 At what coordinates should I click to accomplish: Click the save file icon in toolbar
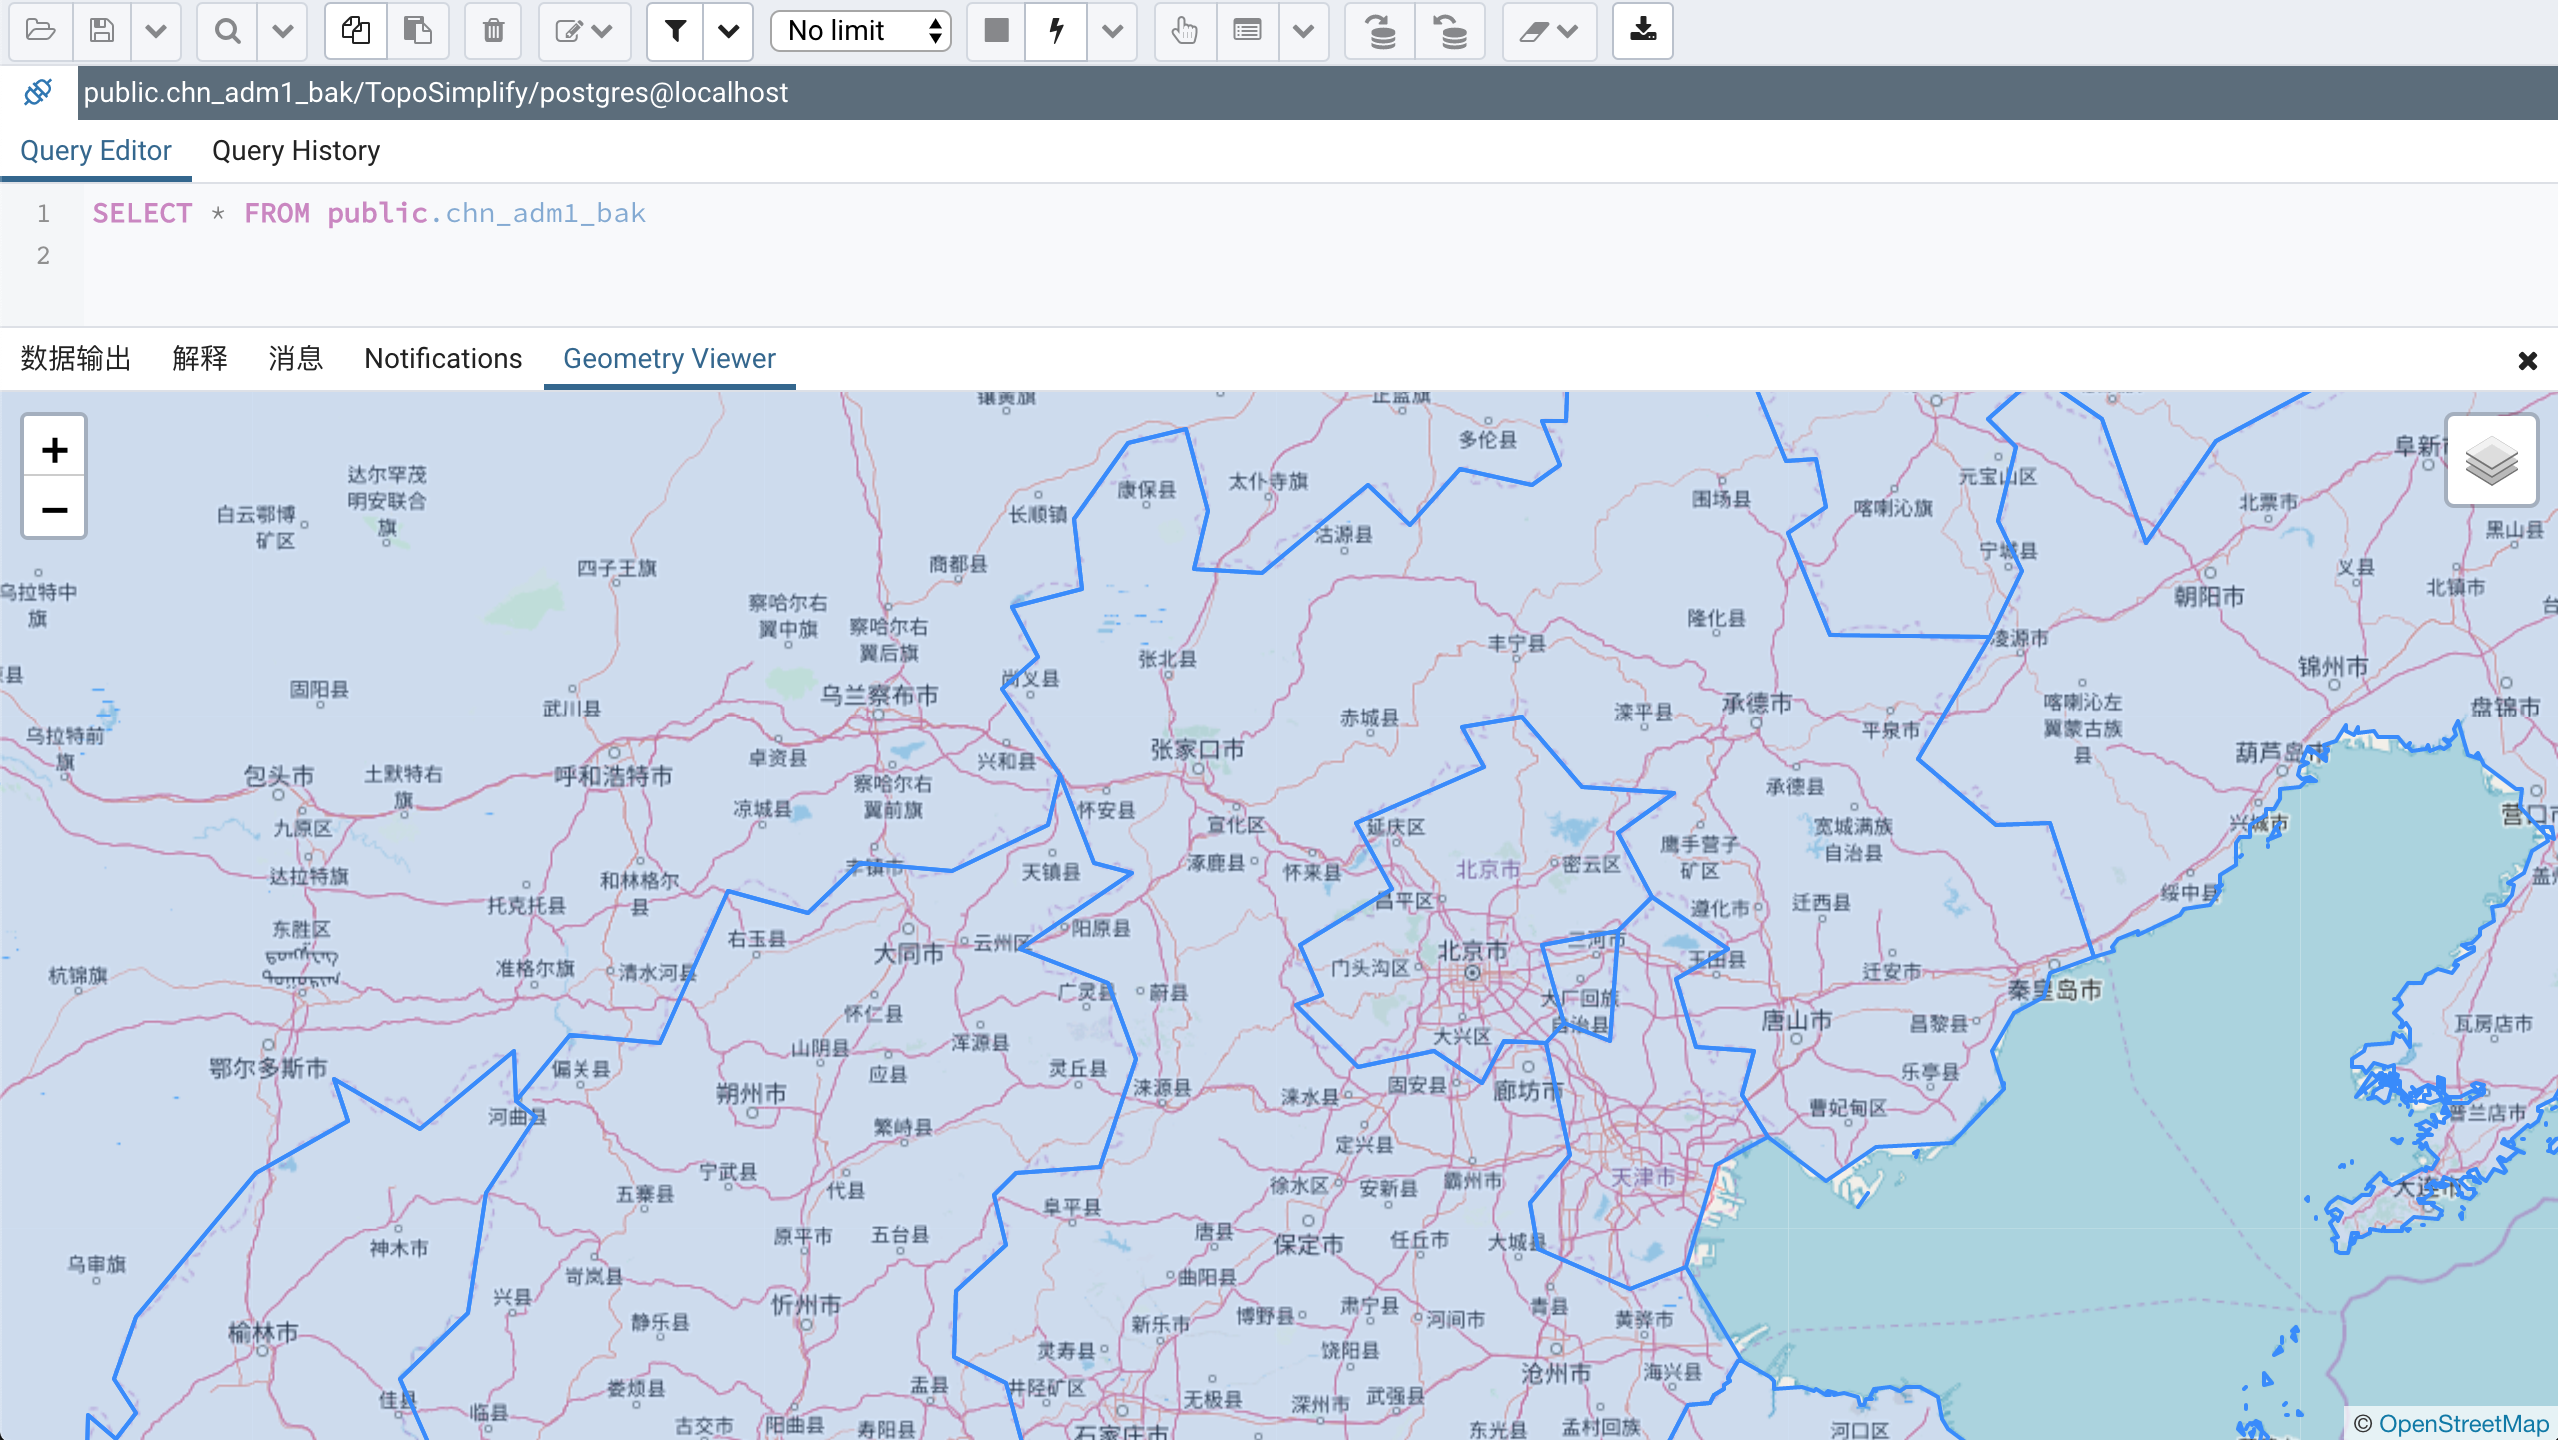click(102, 30)
